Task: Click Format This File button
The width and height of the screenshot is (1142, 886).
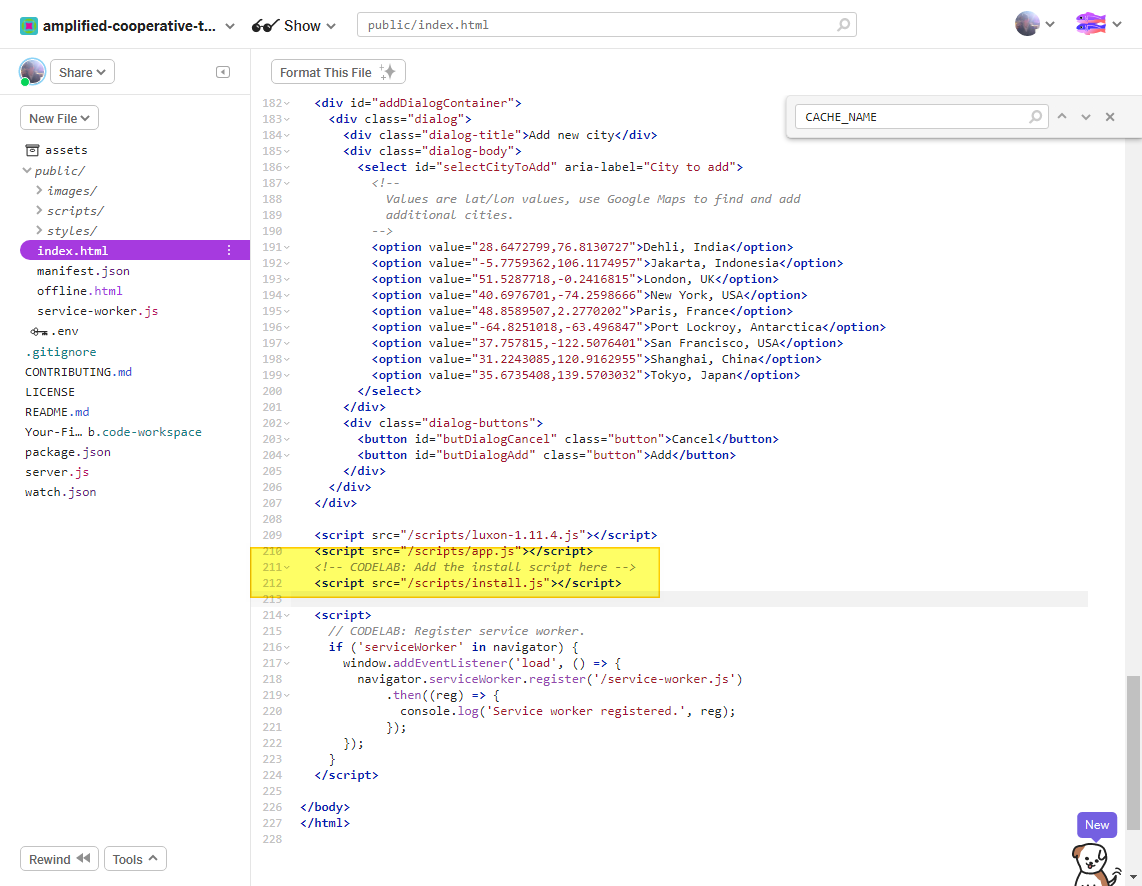Action: [x=338, y=72]
